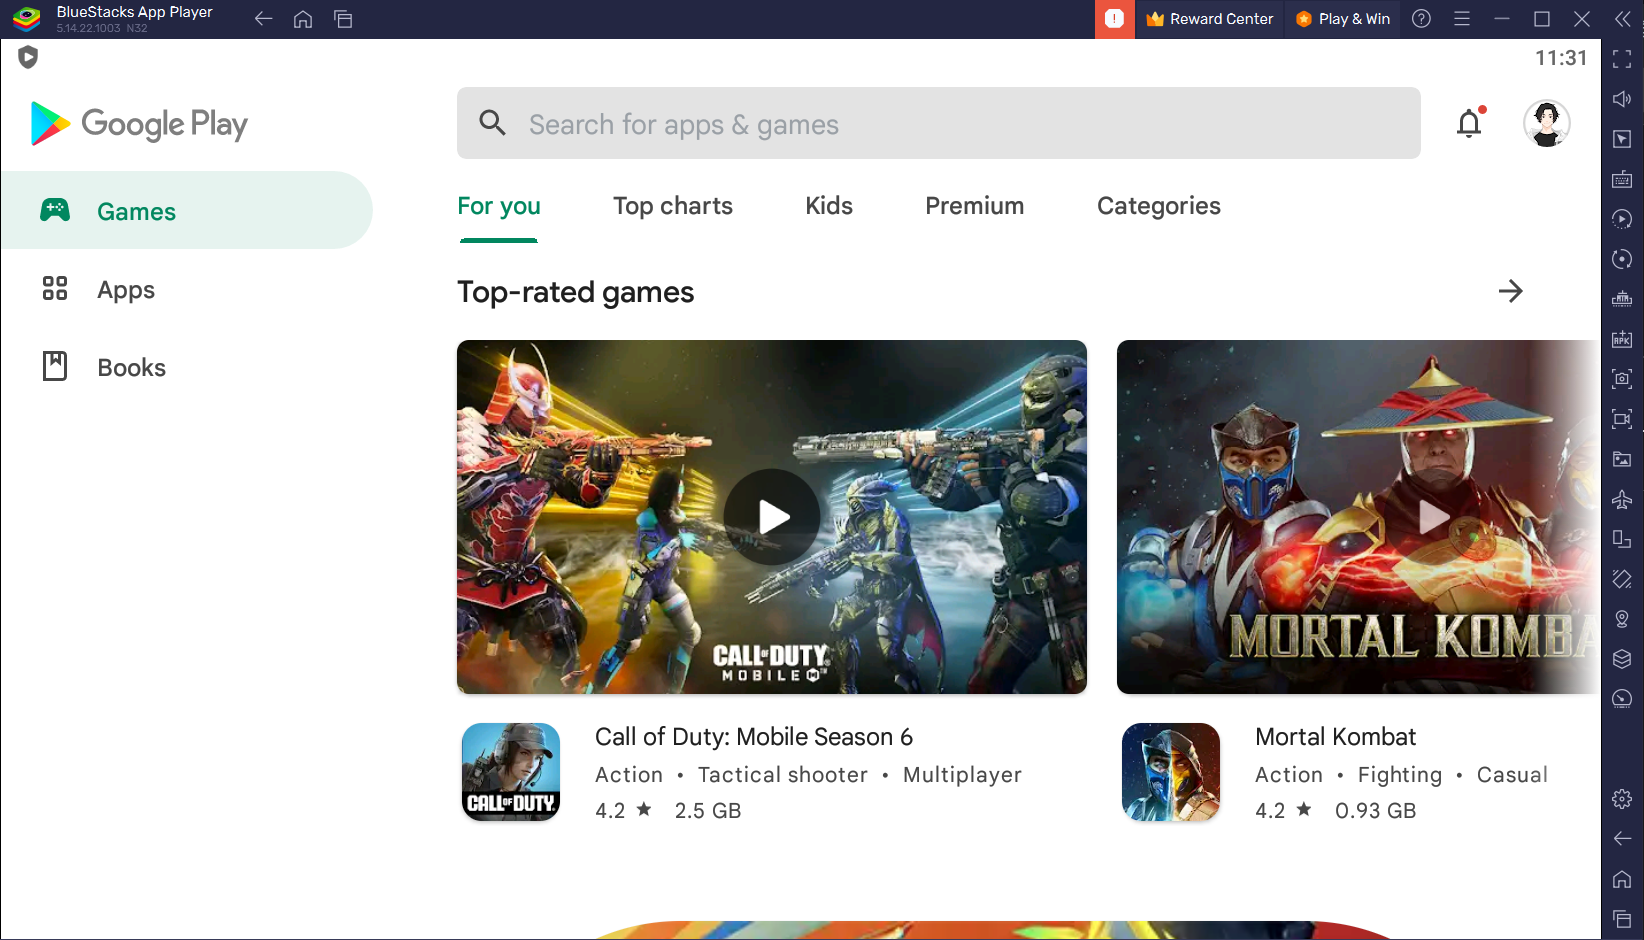1644x940 pixels.
Task: Open BlueStacks hamburger menu
Action: pyautogui.click(x=1461, y=19)
